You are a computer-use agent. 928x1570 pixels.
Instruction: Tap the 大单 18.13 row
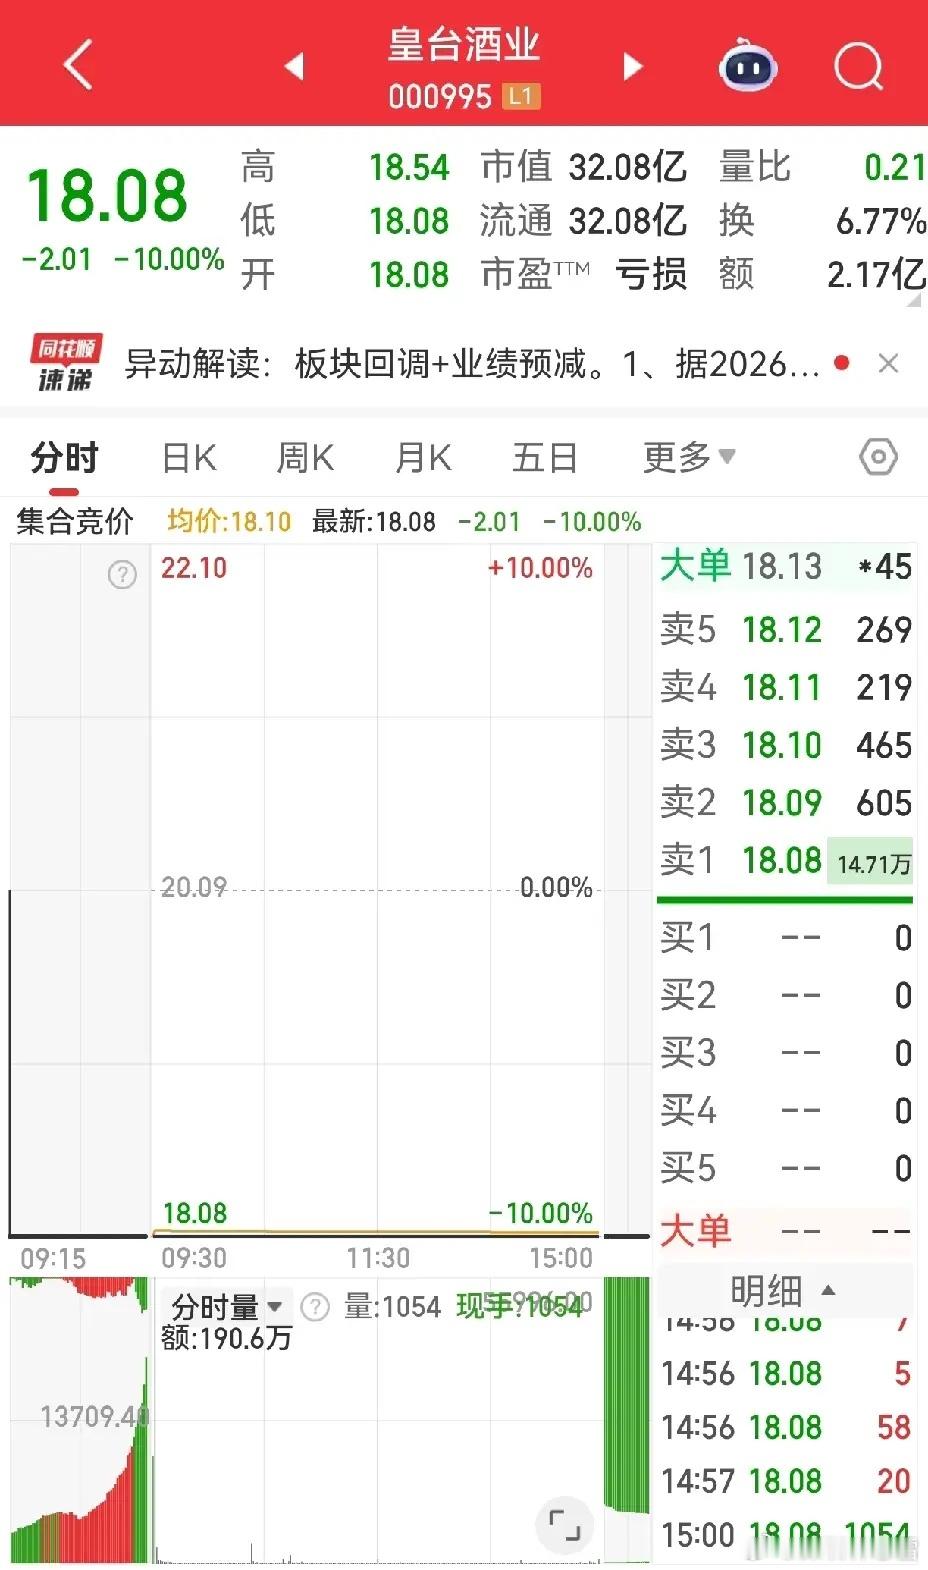(785, 566)
